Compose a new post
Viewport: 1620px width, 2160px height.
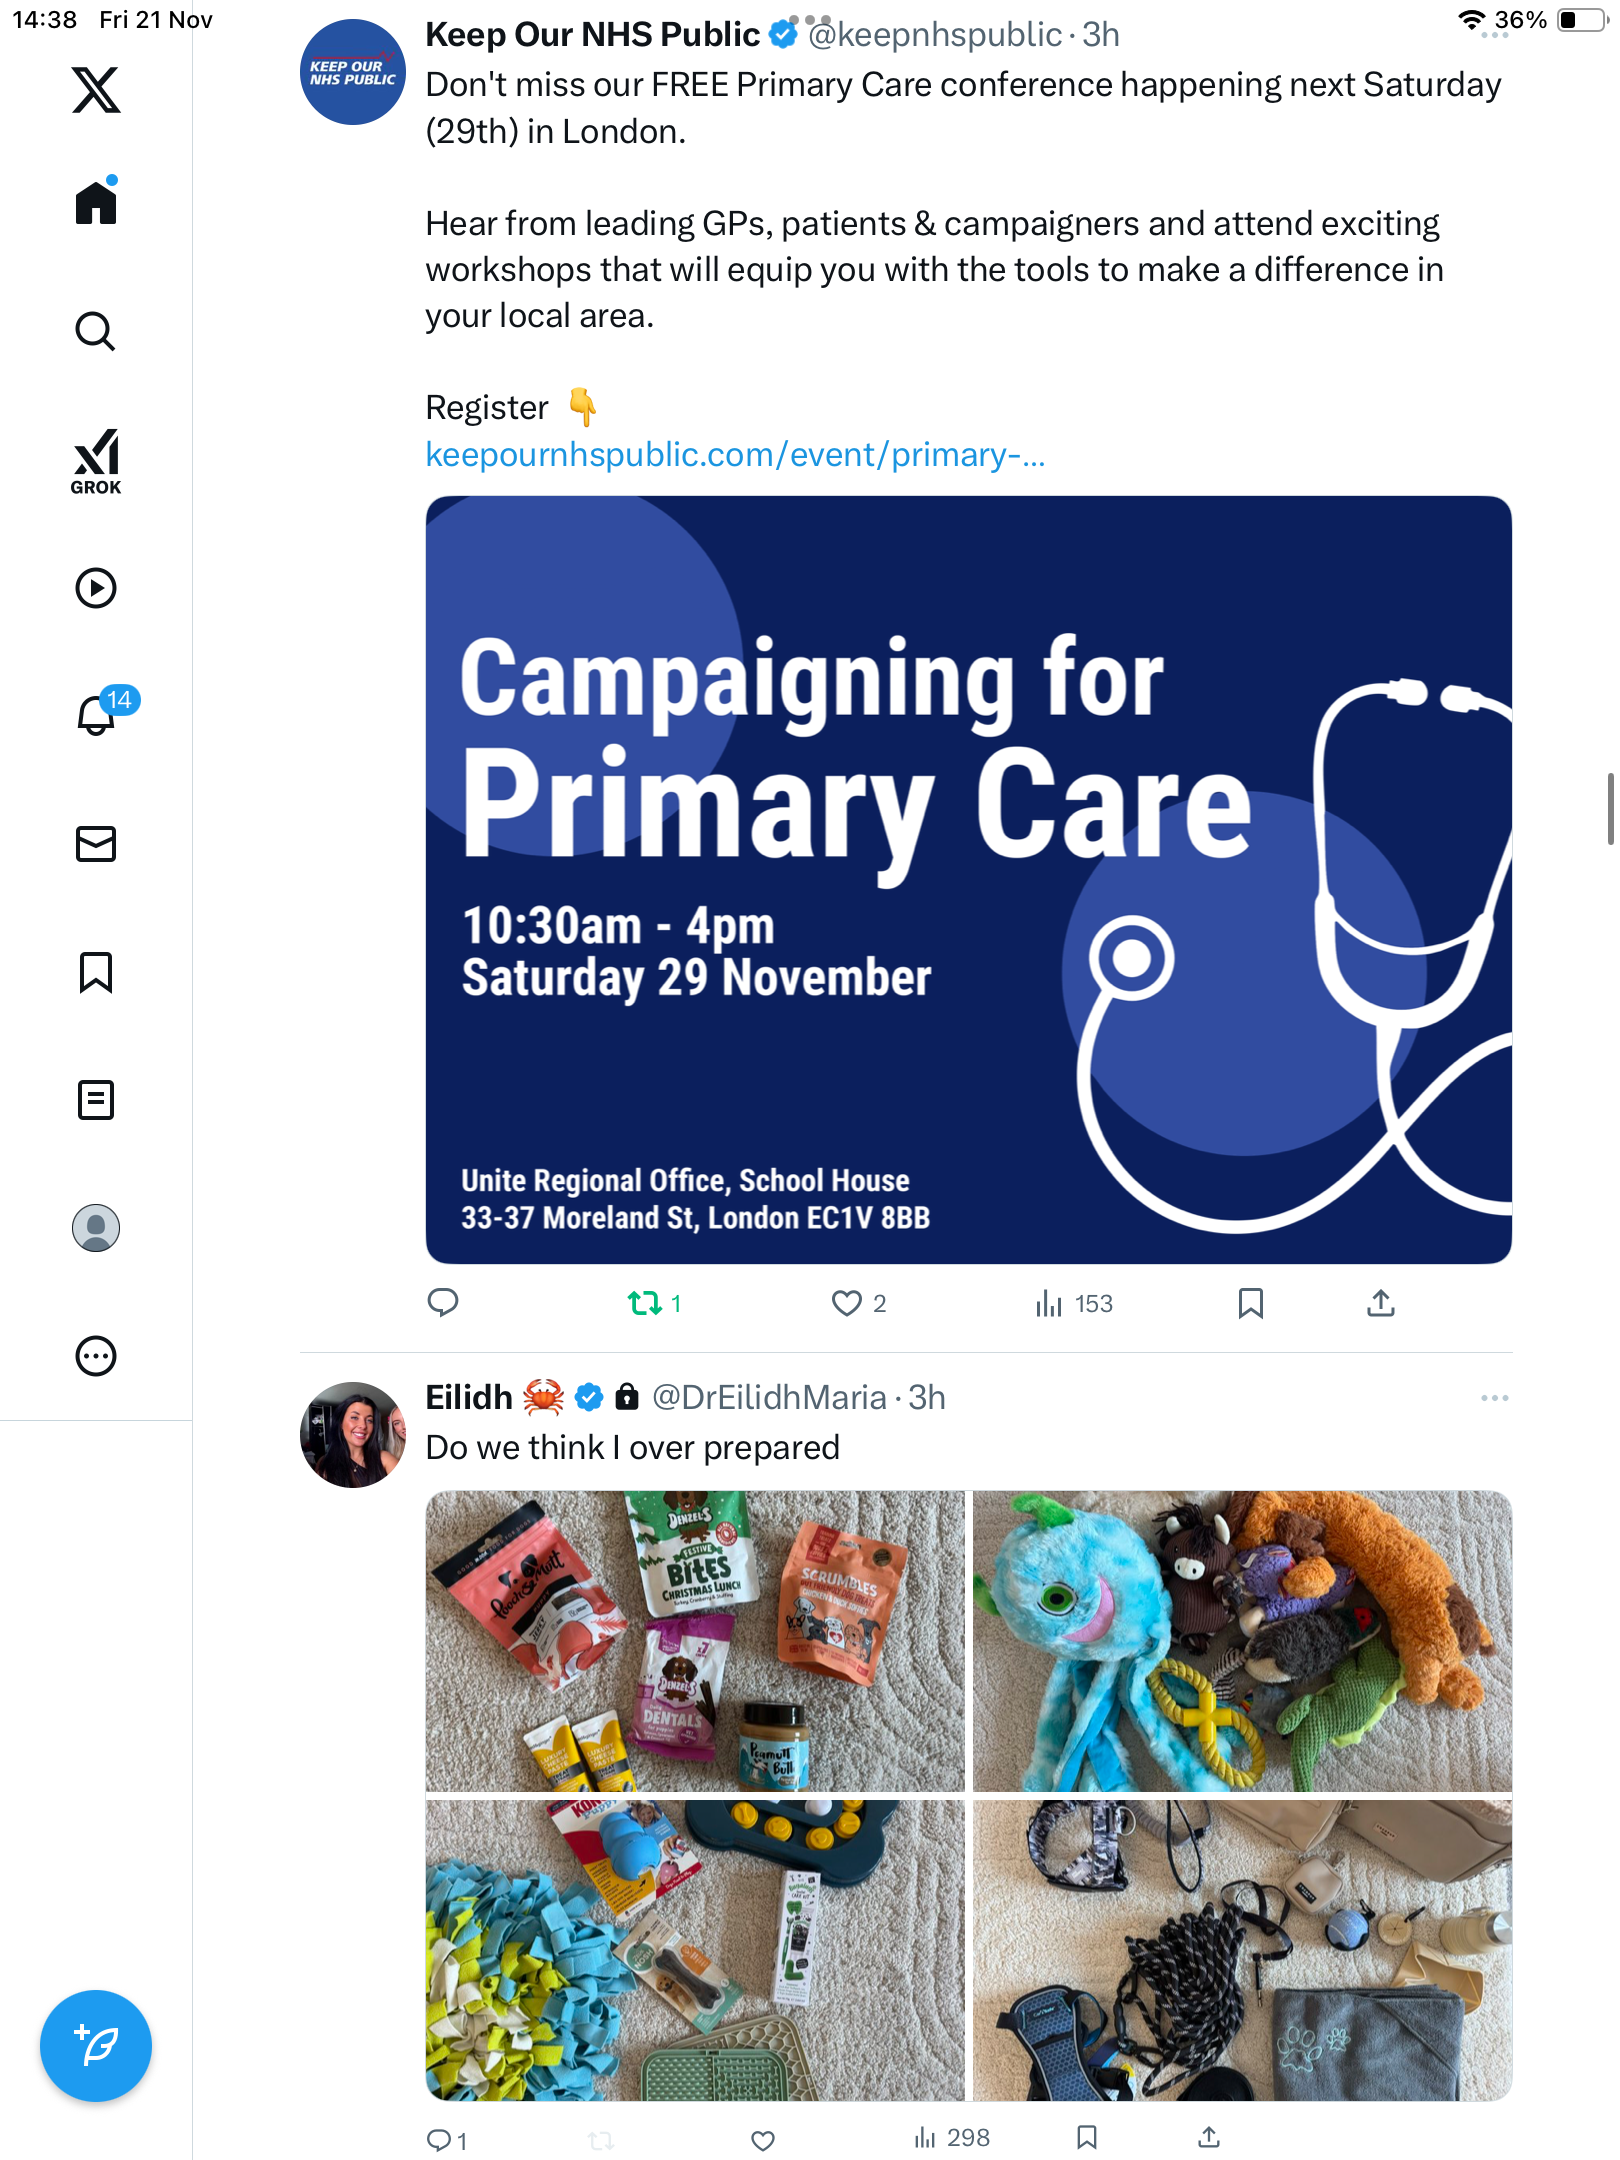click(x=96, y=2046)
